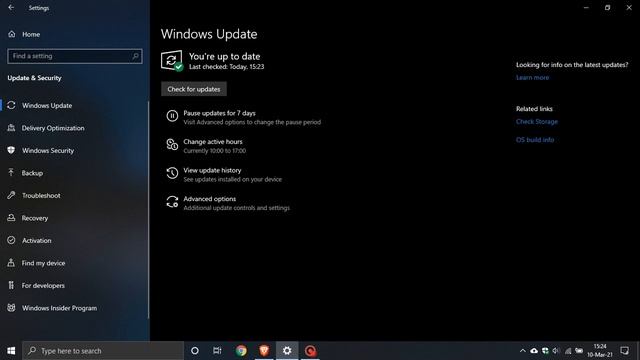This screenshot has height=360, width=640.
Task: Click the history icon for View update history
Action: tap(172, 173)
